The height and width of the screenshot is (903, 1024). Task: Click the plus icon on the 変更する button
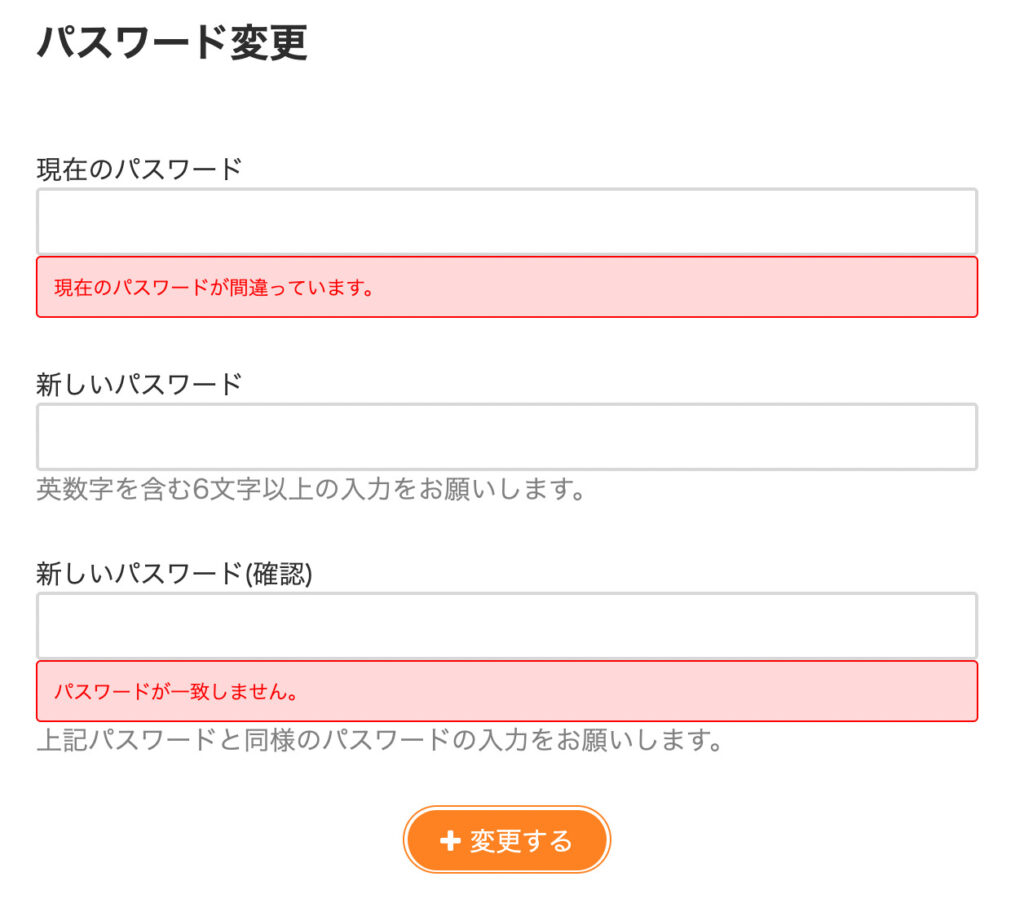click(x=452, y=840)
